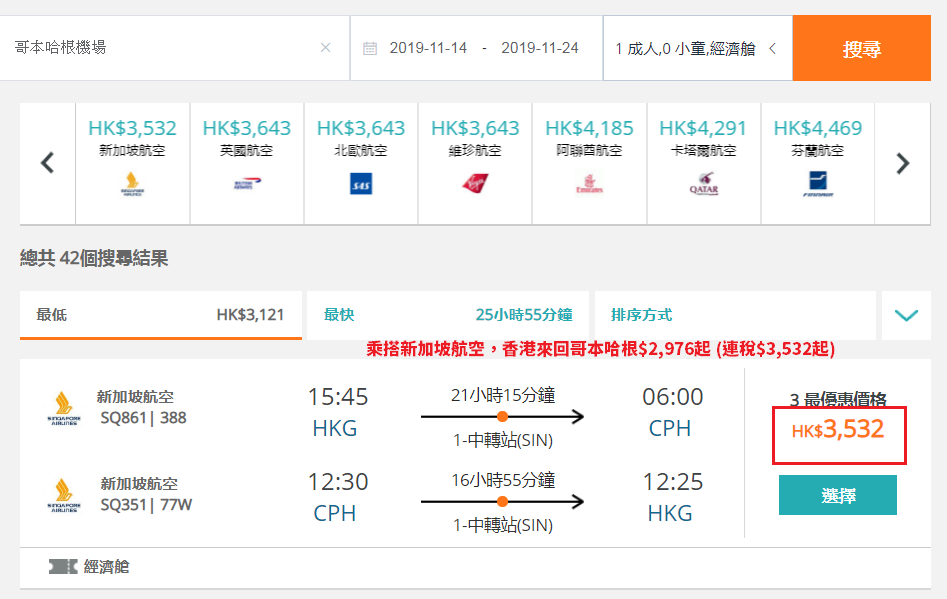Change departure date 2019-11-14
The image size is (947, 599).
[428, 48]
